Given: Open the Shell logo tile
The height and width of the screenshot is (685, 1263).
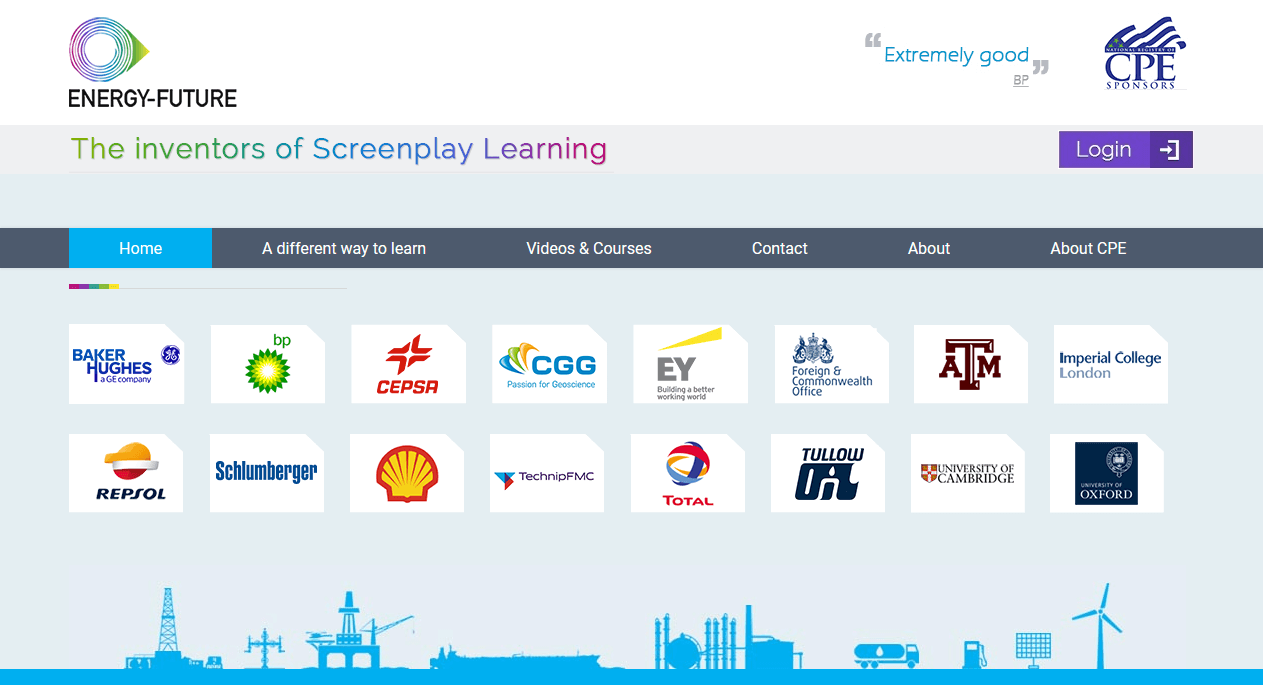Looking at the screenshot, I should 407,473.
